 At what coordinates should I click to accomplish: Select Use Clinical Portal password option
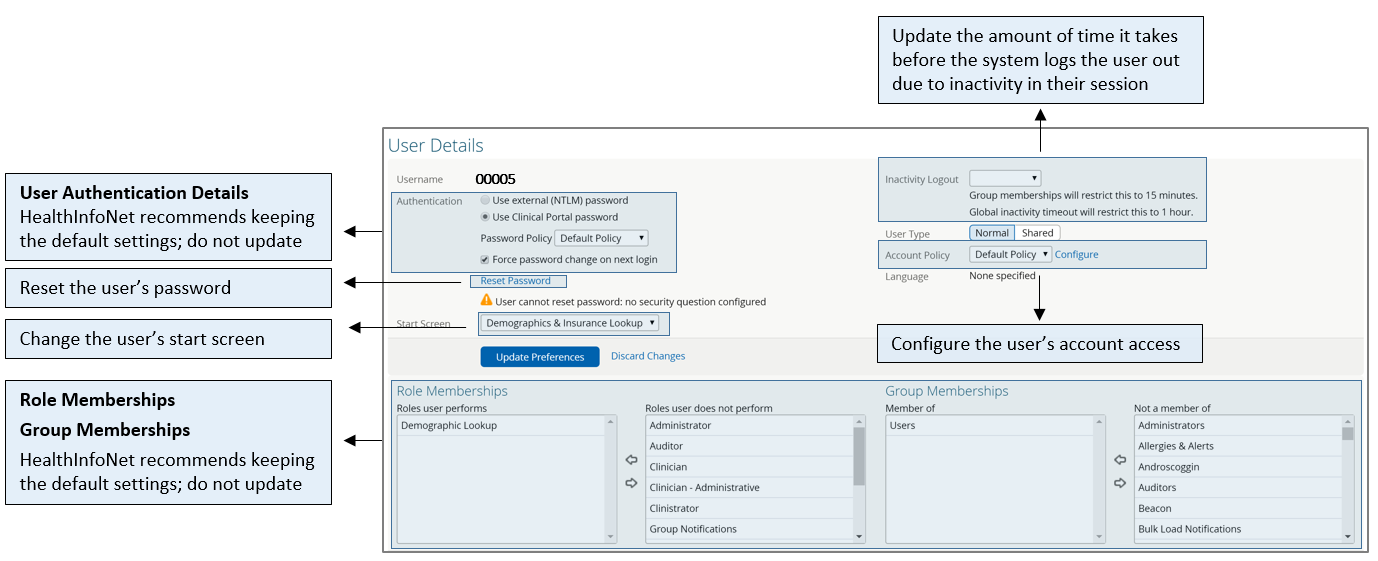(486, 217)
